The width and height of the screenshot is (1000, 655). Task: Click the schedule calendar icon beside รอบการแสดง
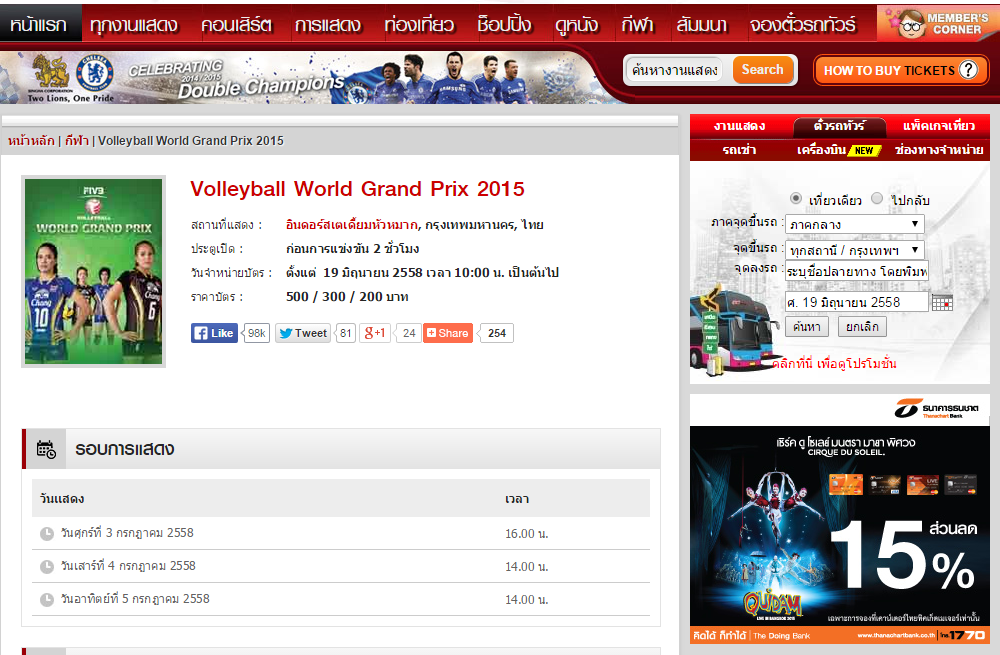pos(46,449)
